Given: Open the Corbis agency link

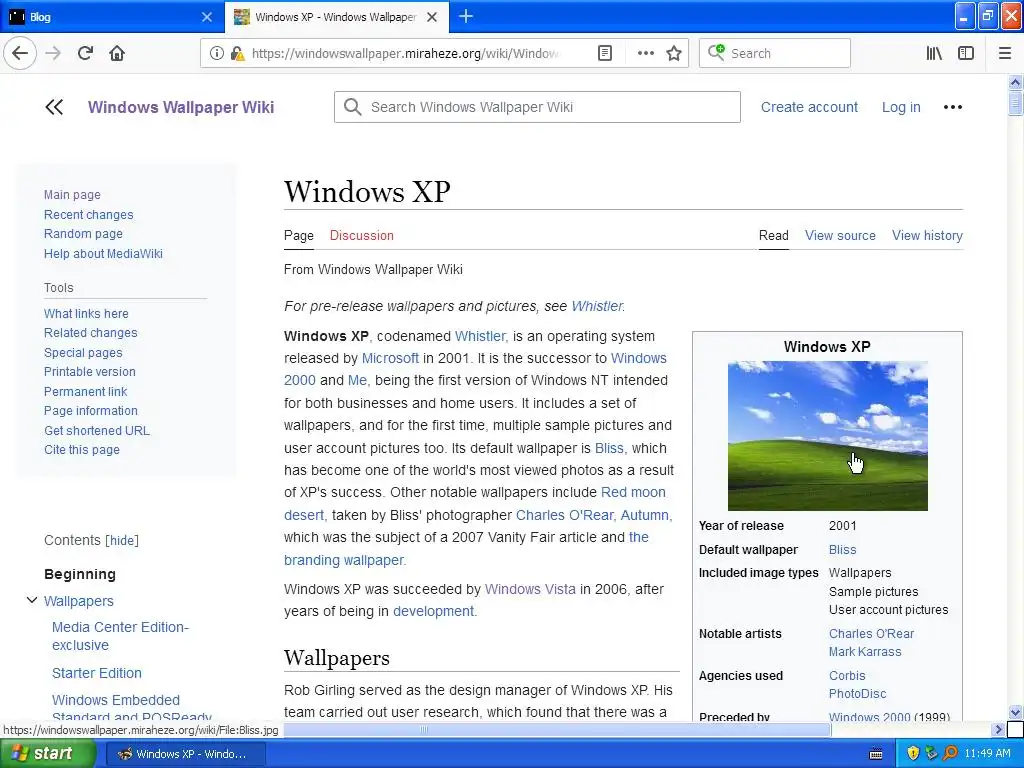Looking at the screenshot, I should (x=847, y=676).
